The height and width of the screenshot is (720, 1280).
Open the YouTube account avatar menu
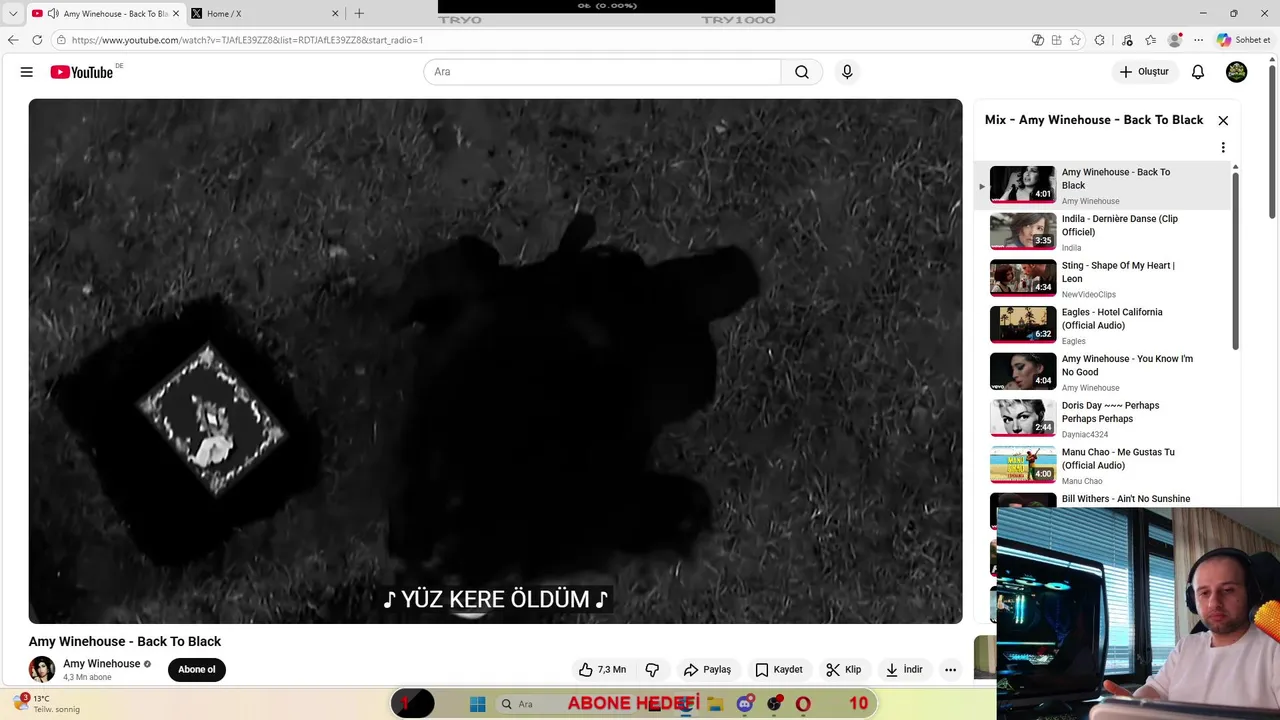coord(1237,72)
